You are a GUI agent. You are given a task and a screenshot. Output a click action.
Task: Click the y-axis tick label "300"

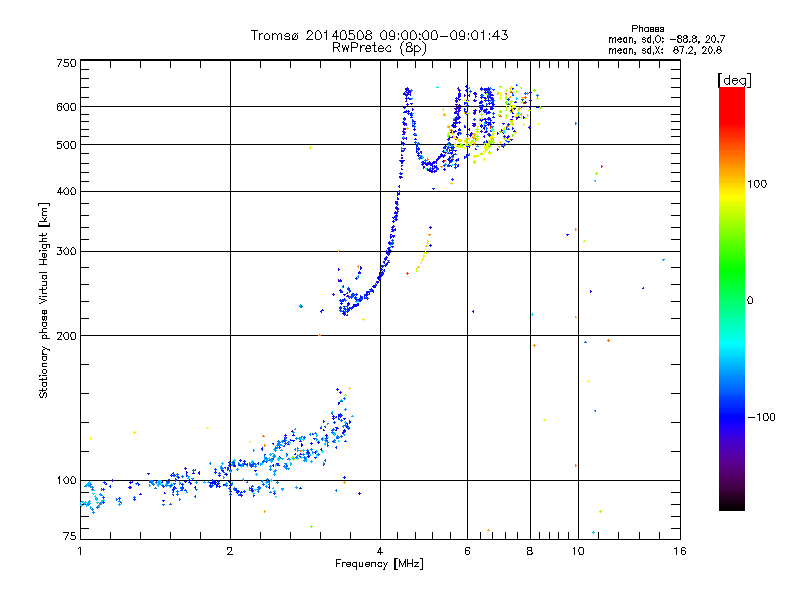coord(67,251)
